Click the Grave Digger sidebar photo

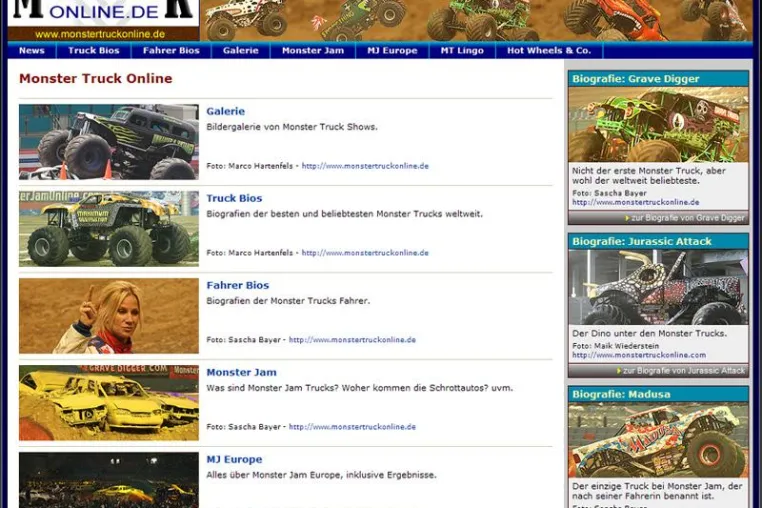coord(658,125)
